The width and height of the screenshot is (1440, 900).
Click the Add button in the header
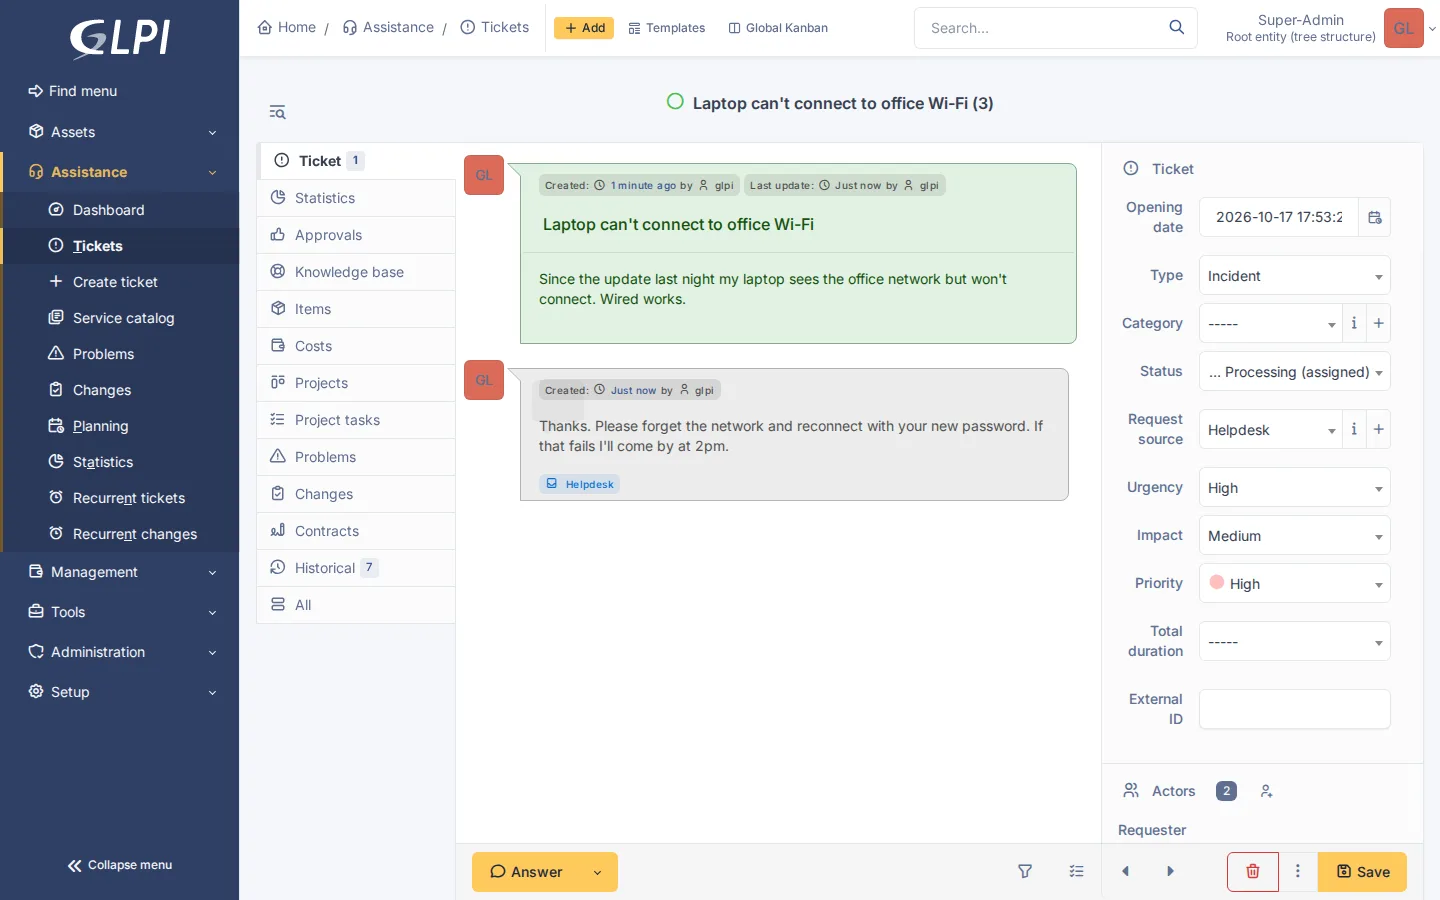584,28
